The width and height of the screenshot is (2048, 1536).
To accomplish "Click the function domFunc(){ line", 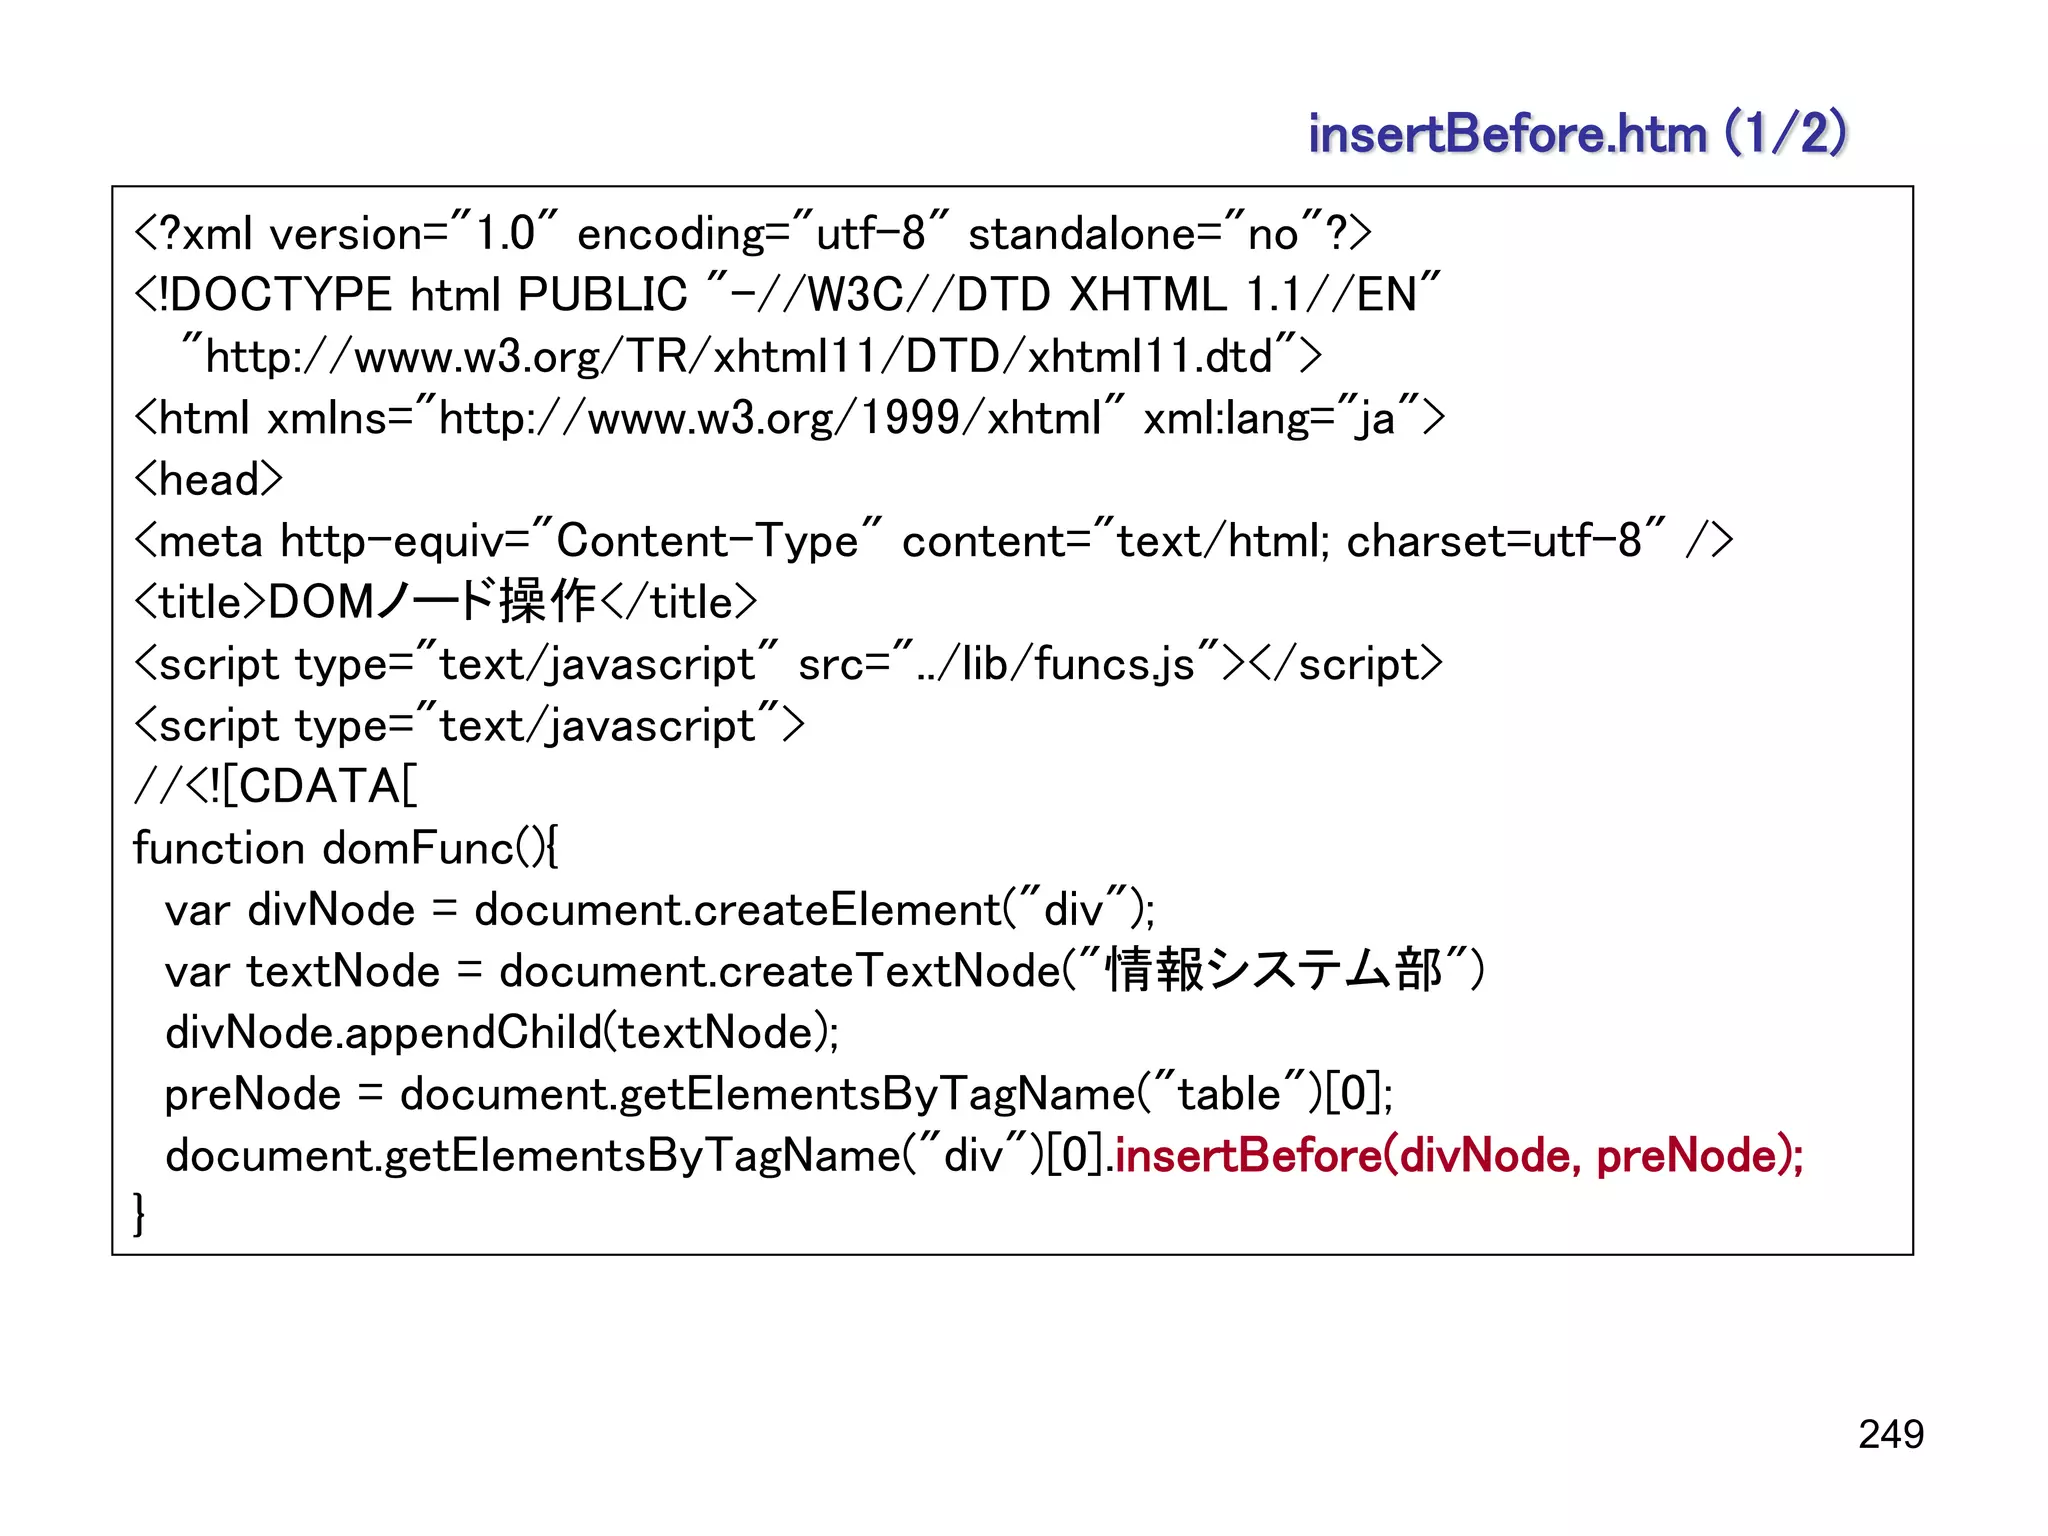I will pos(346,848).
